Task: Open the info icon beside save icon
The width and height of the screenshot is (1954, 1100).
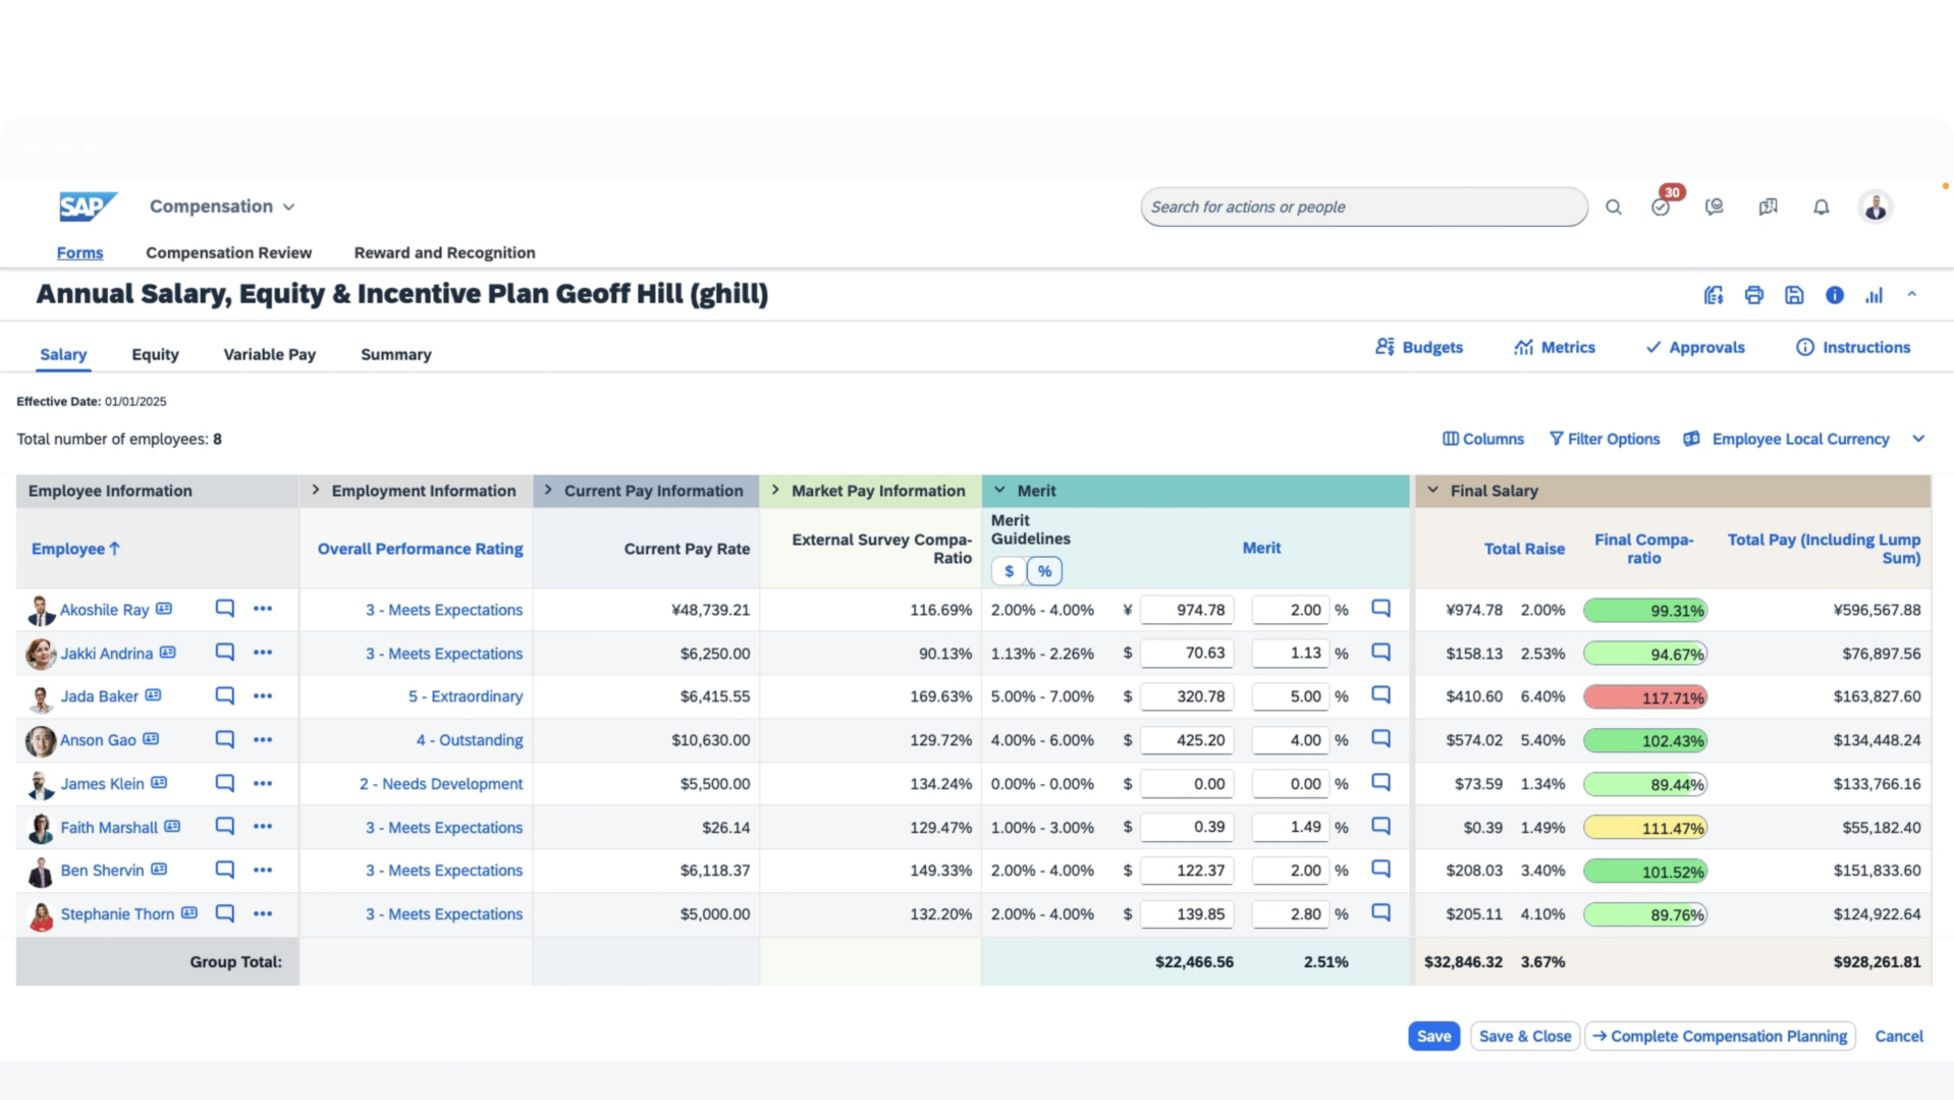Action: pos(1834,295)
